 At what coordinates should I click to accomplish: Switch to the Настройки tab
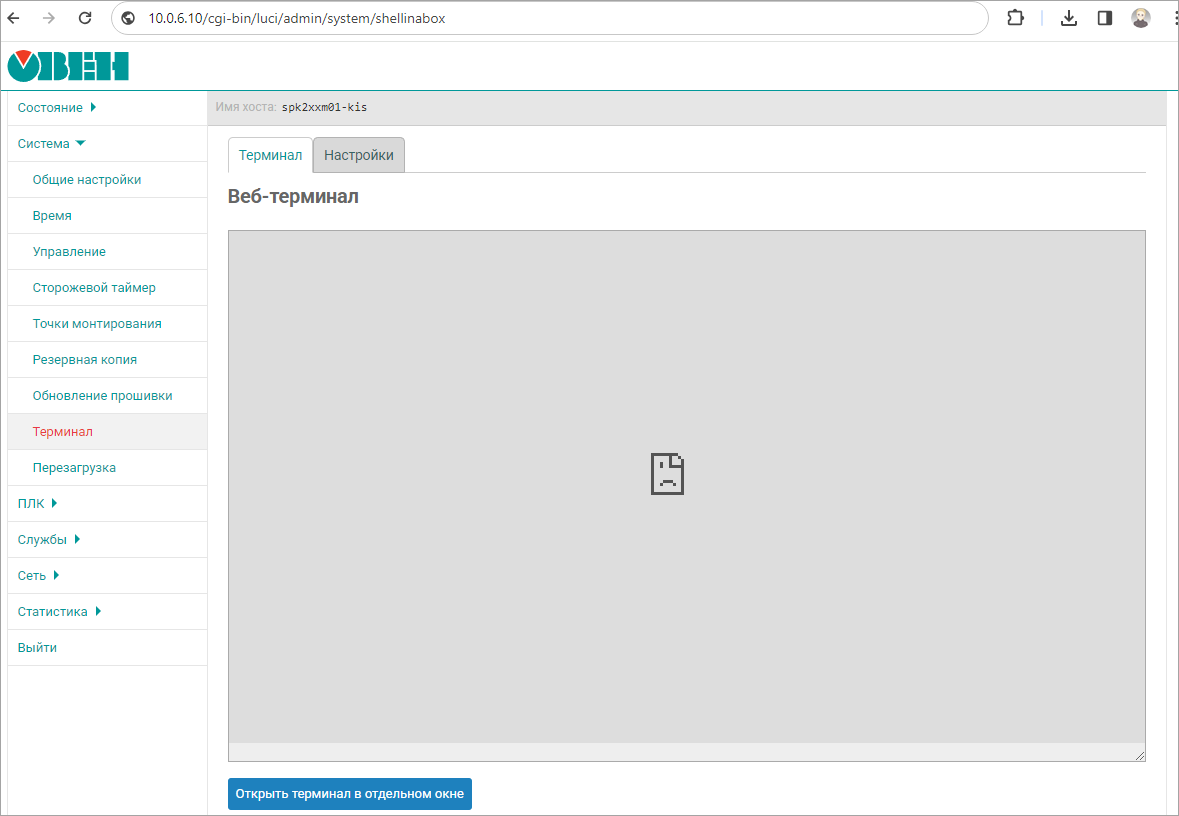click(359, 156)
